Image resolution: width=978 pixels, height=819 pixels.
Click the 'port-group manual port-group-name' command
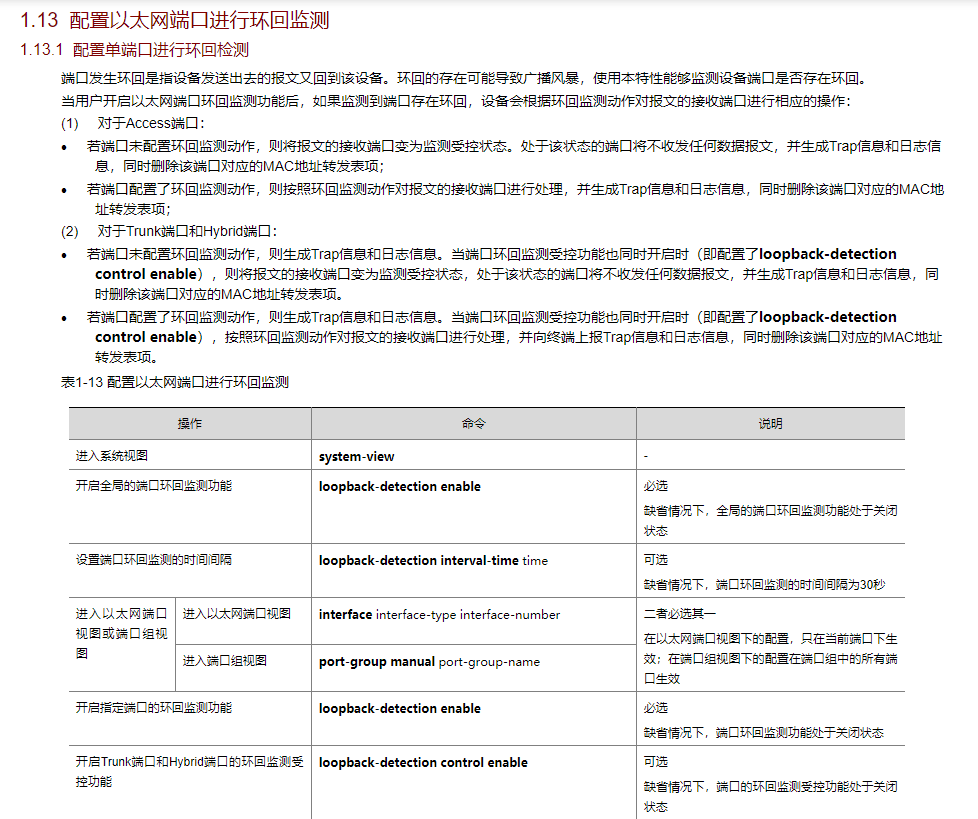click(429, 662)
